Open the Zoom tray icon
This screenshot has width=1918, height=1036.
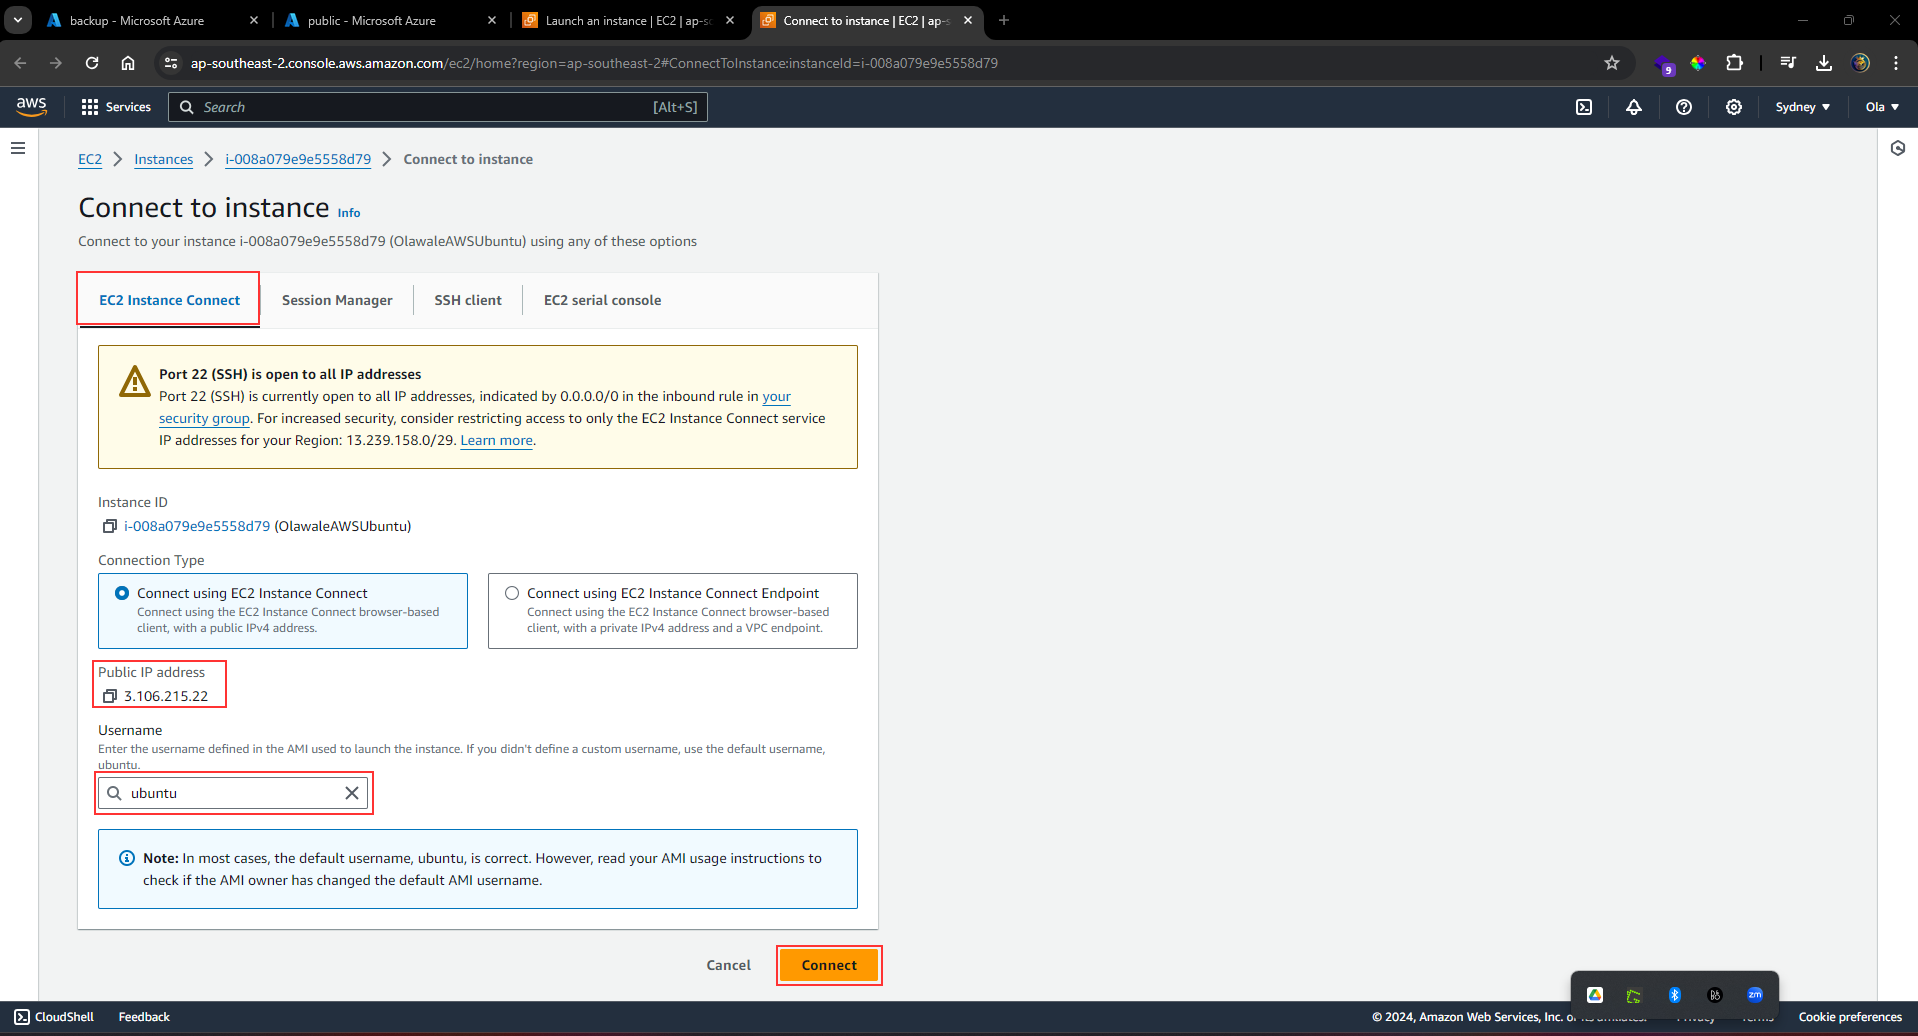(1755, 995)
